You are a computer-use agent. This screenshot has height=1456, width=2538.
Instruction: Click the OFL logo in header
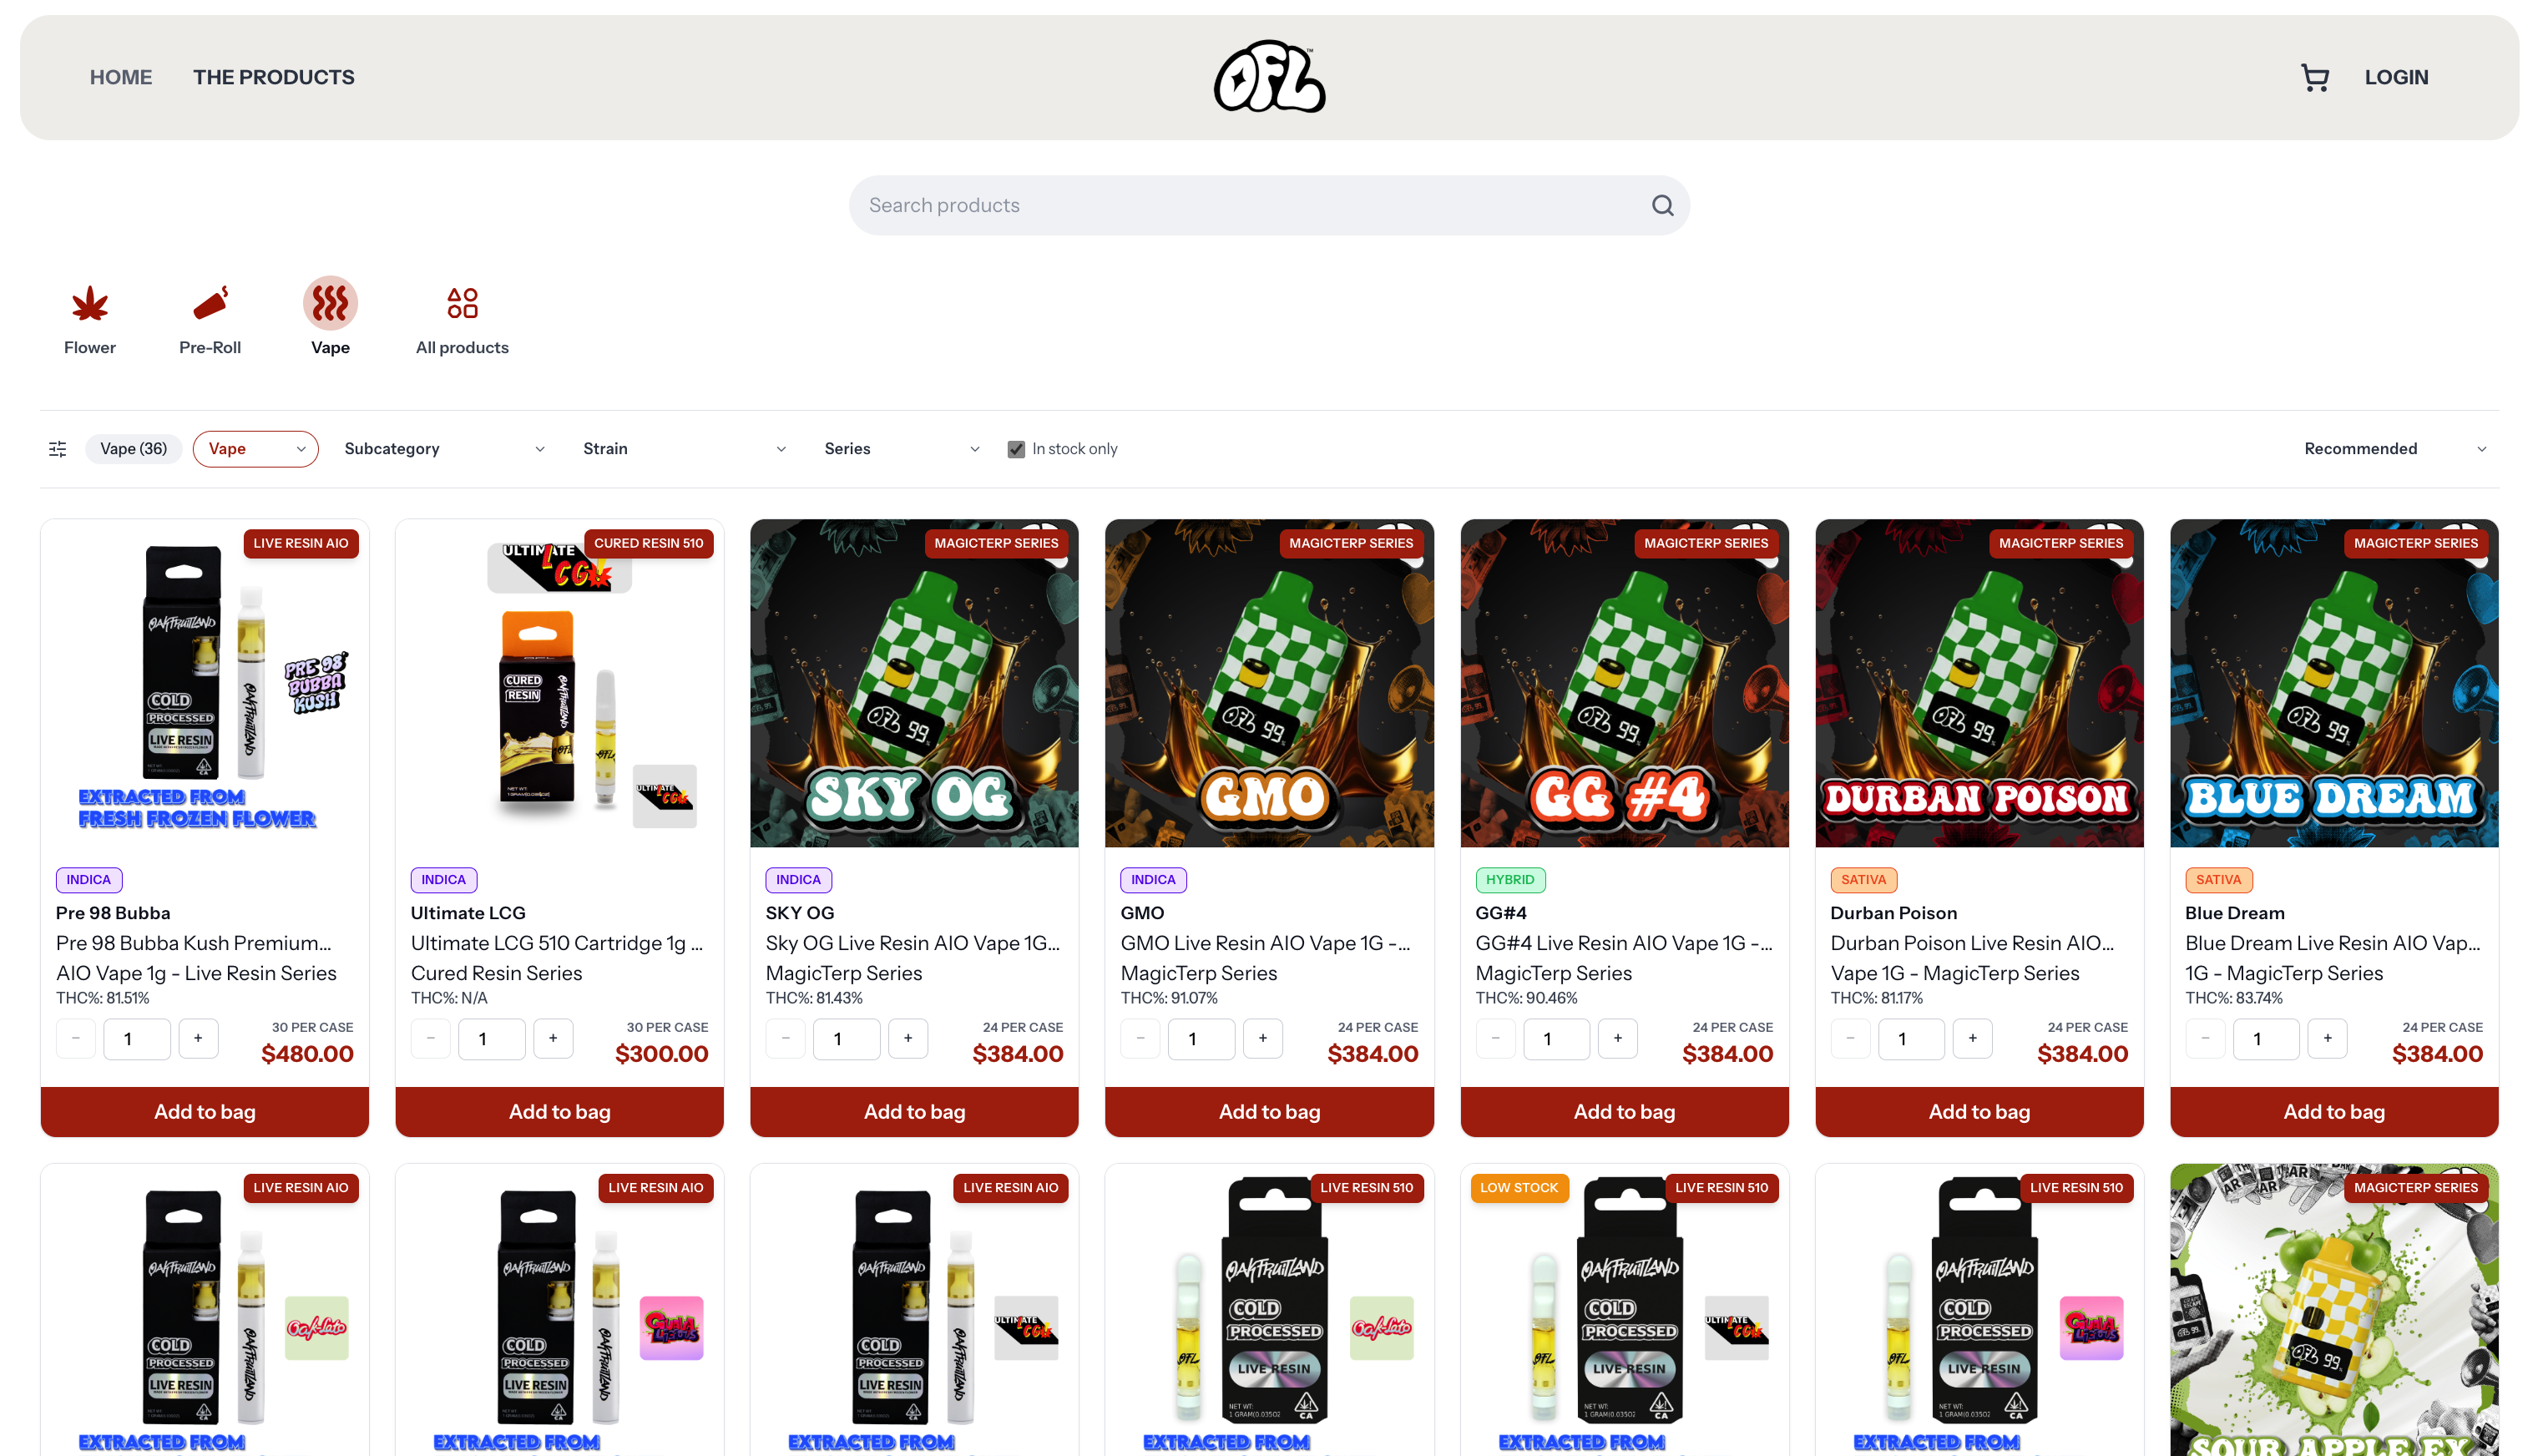(1269, 76)
